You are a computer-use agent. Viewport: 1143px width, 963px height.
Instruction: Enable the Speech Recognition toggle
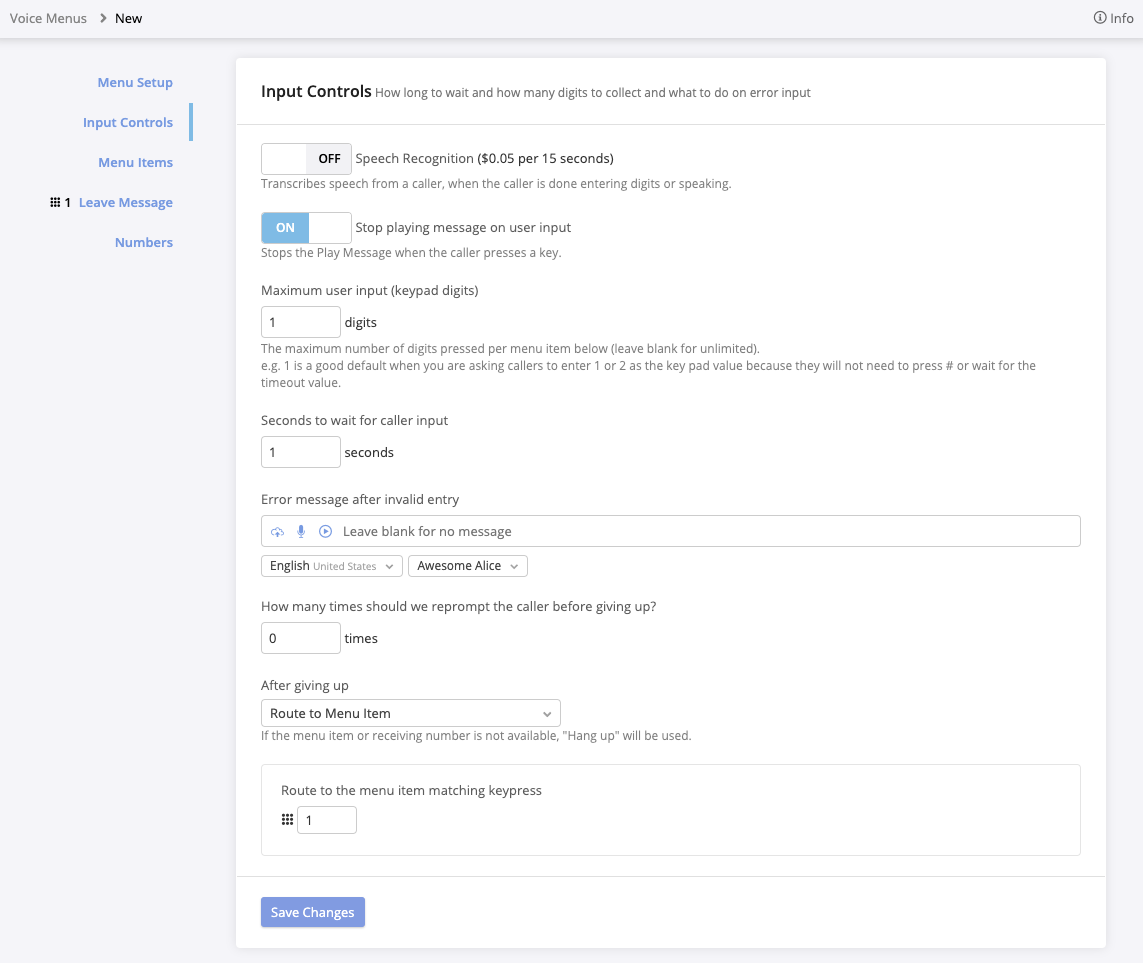pyautogui.click(x=306, y=158)
